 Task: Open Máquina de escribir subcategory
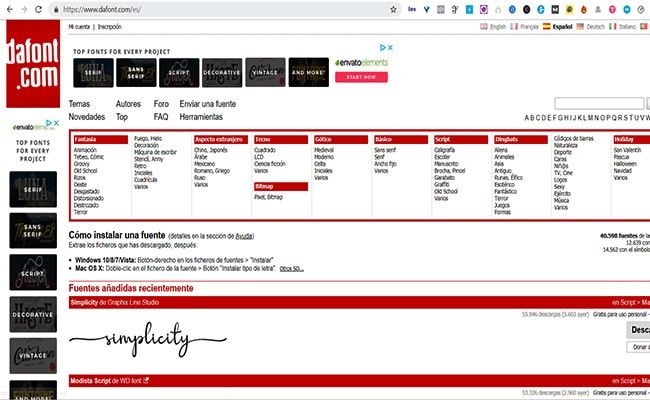[x=155, y=152]
